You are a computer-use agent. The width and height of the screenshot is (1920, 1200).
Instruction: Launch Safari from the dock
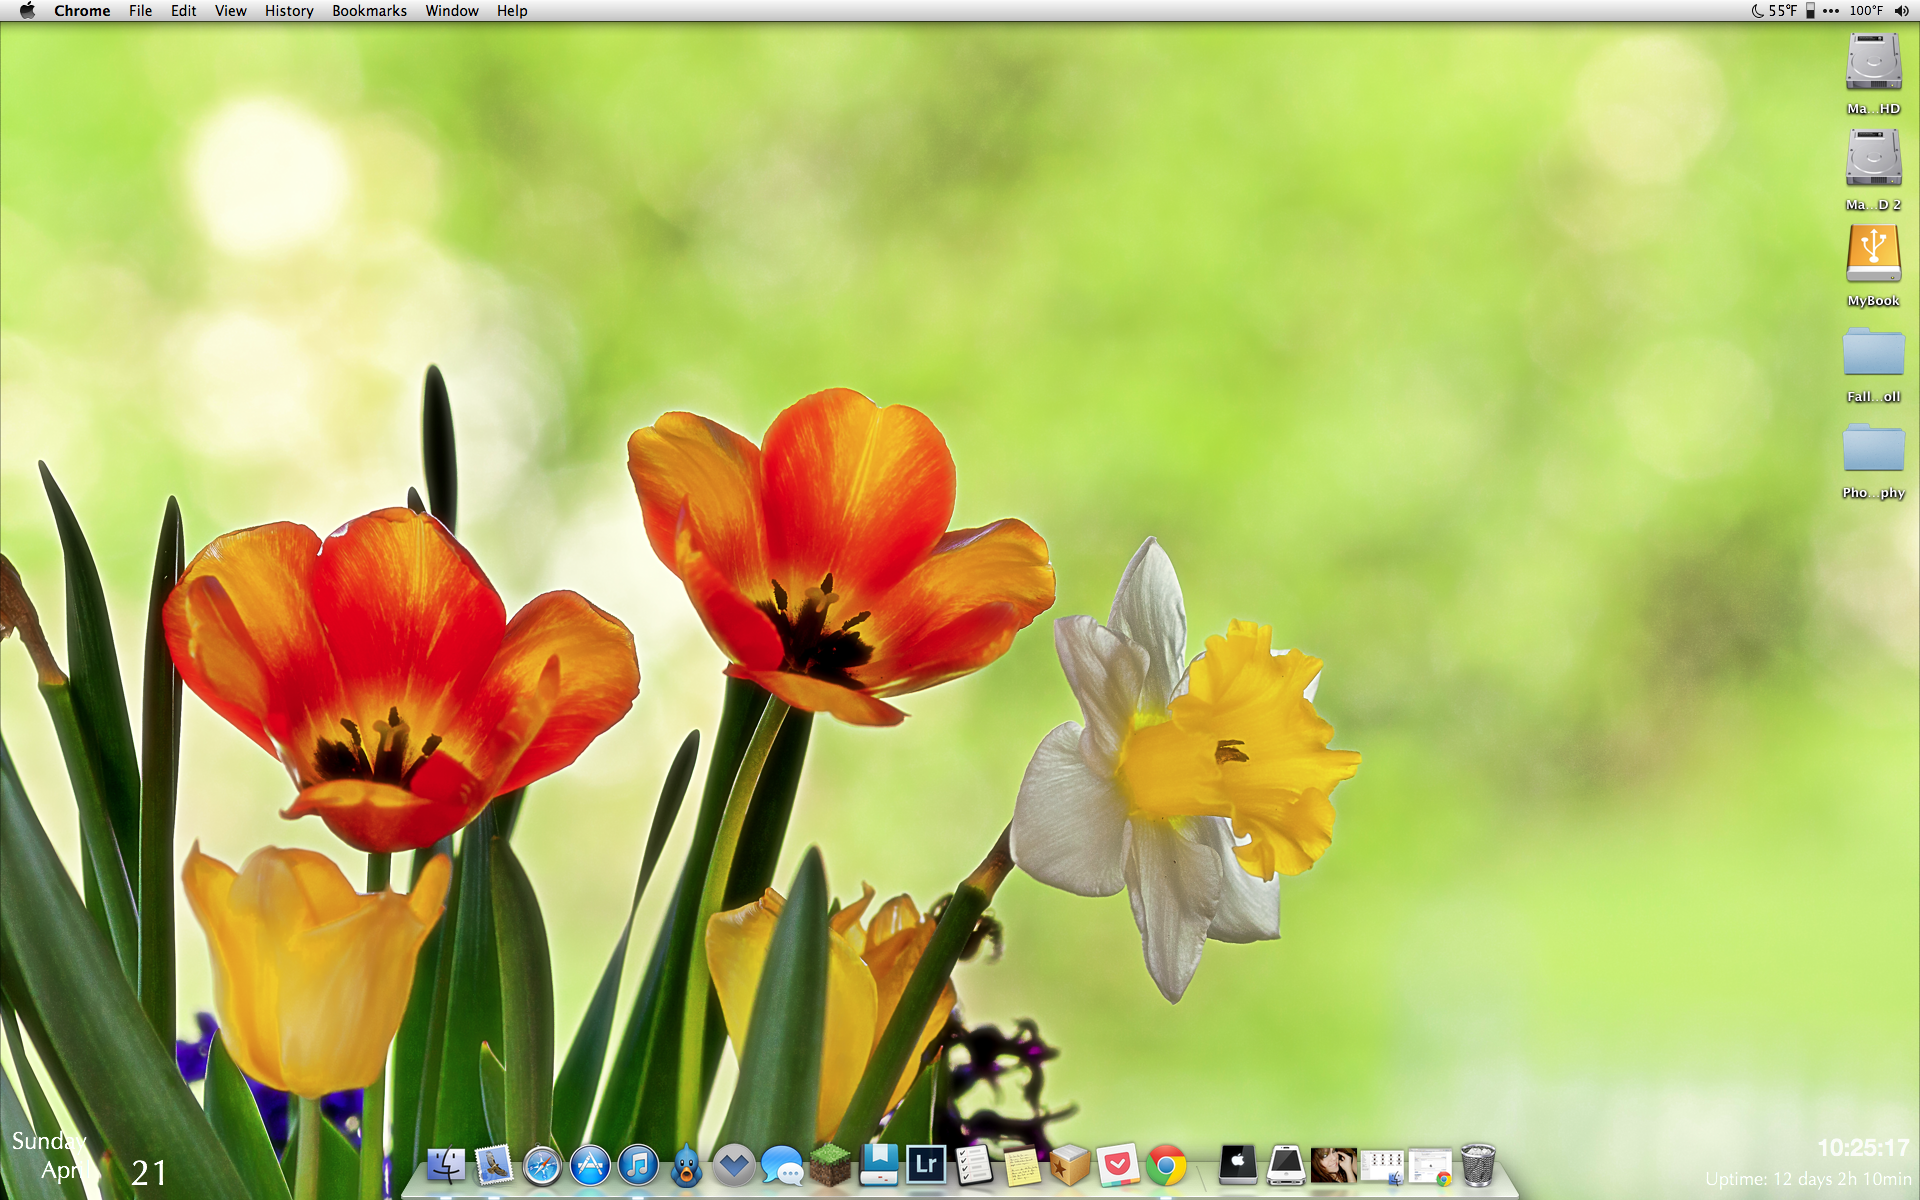click(x=542, y=1166)
